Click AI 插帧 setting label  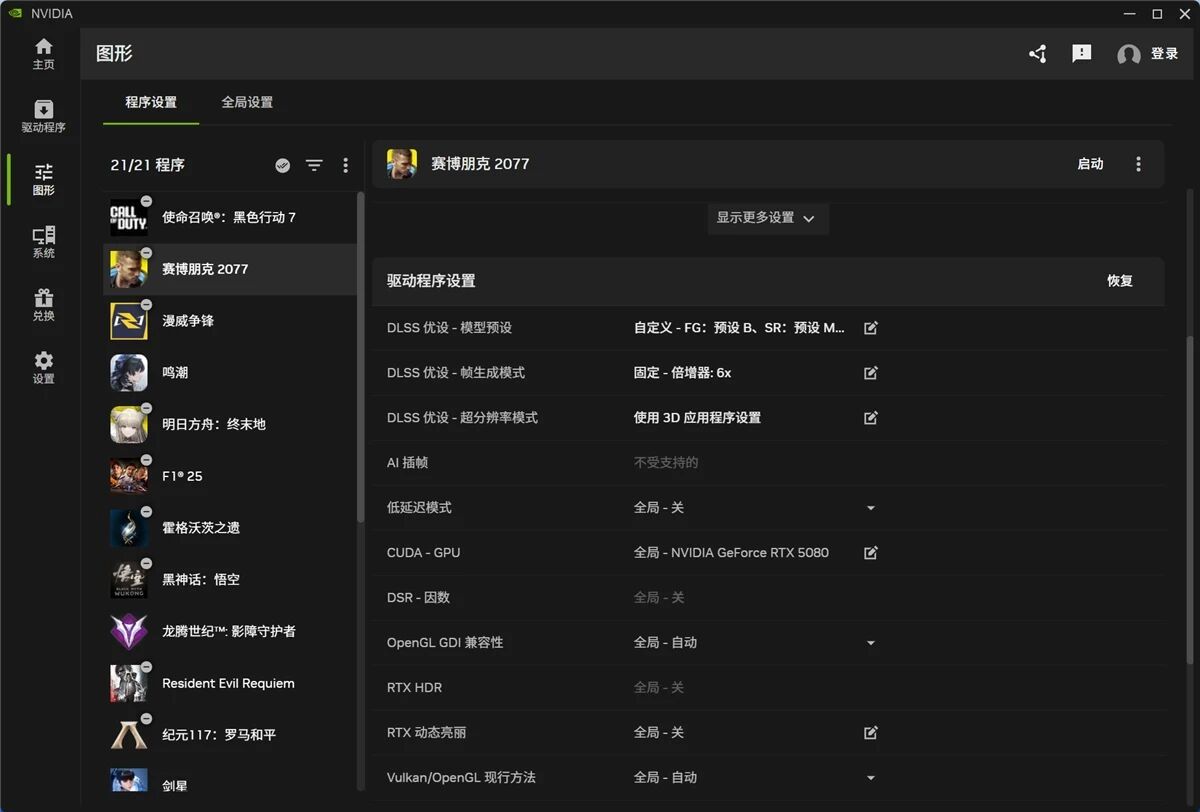[x=407, y=463]
